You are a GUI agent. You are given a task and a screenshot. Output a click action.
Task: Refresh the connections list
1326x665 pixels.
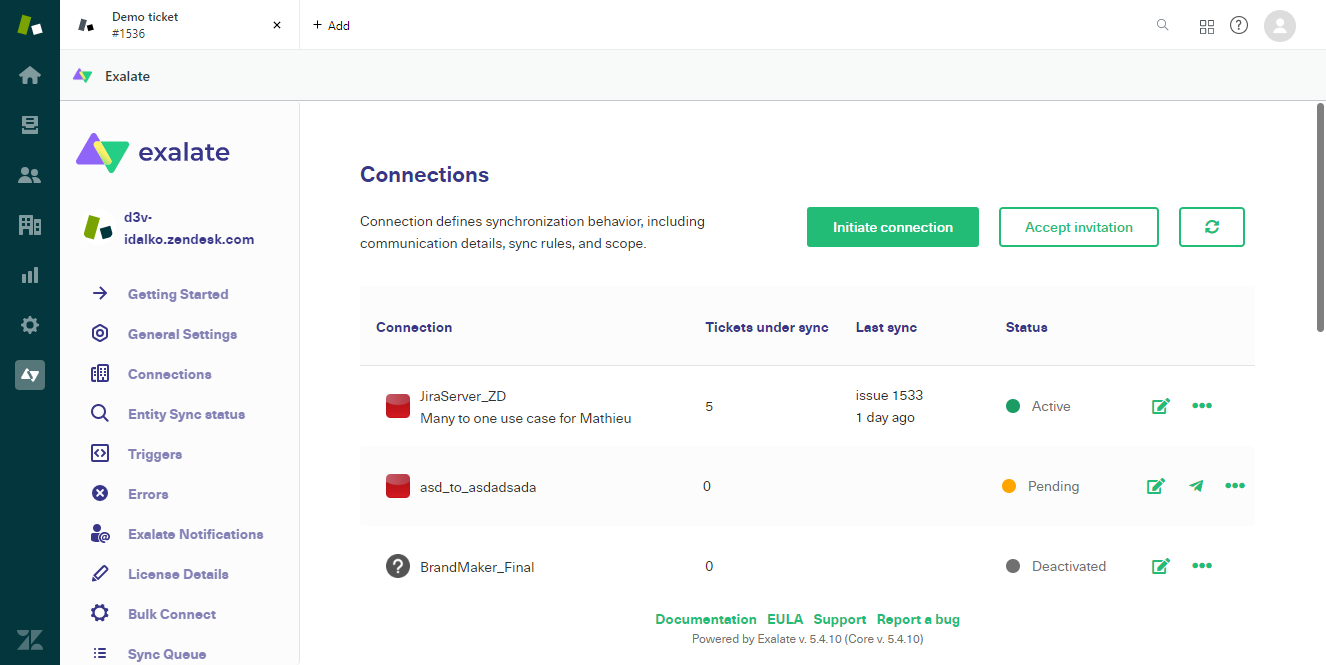pos(1212,227)
